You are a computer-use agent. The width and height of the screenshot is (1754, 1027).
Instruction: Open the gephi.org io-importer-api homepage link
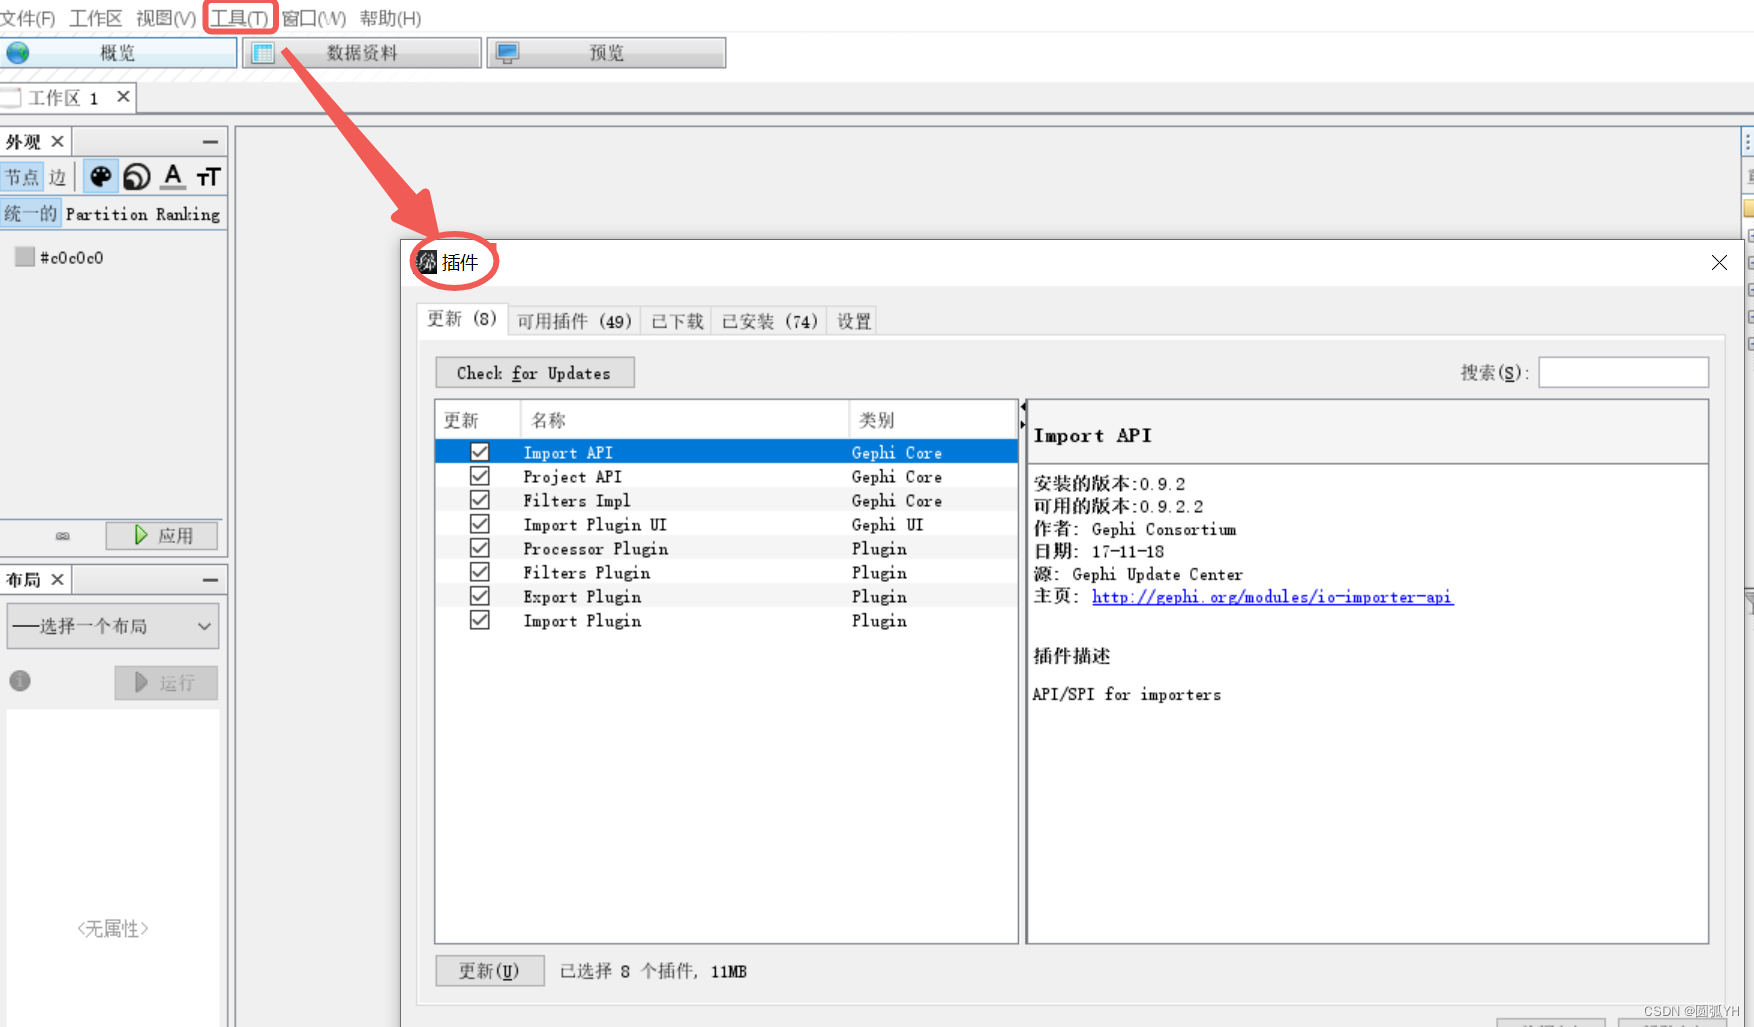1272,597
